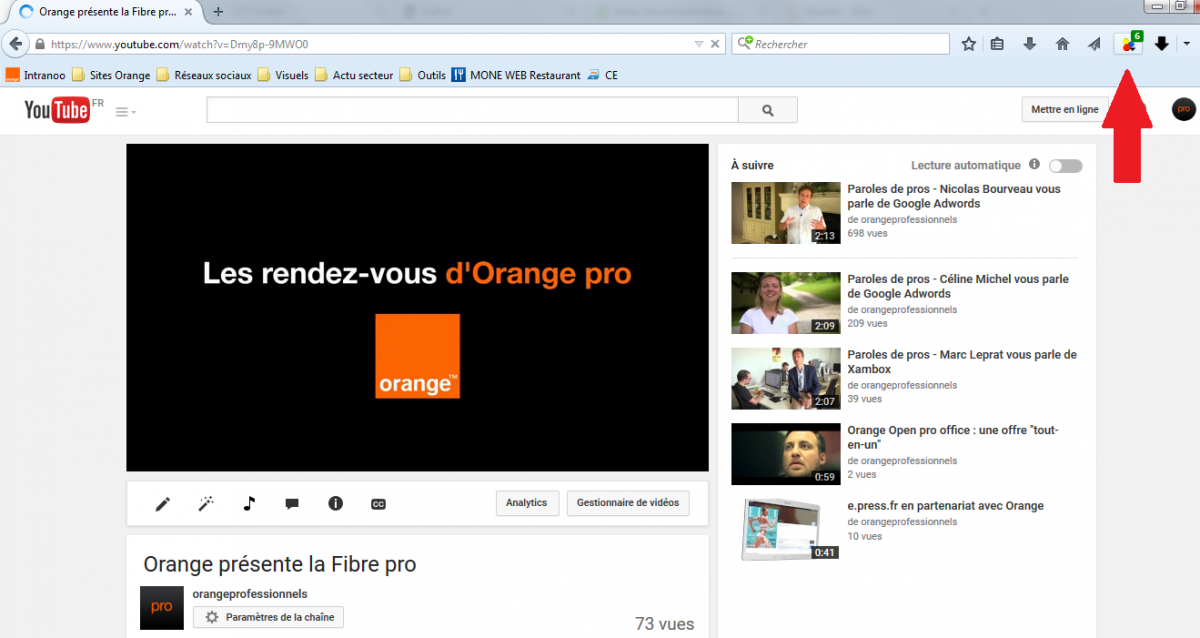Screen dimensions: 1200x638
Task: Open the orangeprofessionnels channel avatar
Action: pyautogui.click(x=161, y=607)
